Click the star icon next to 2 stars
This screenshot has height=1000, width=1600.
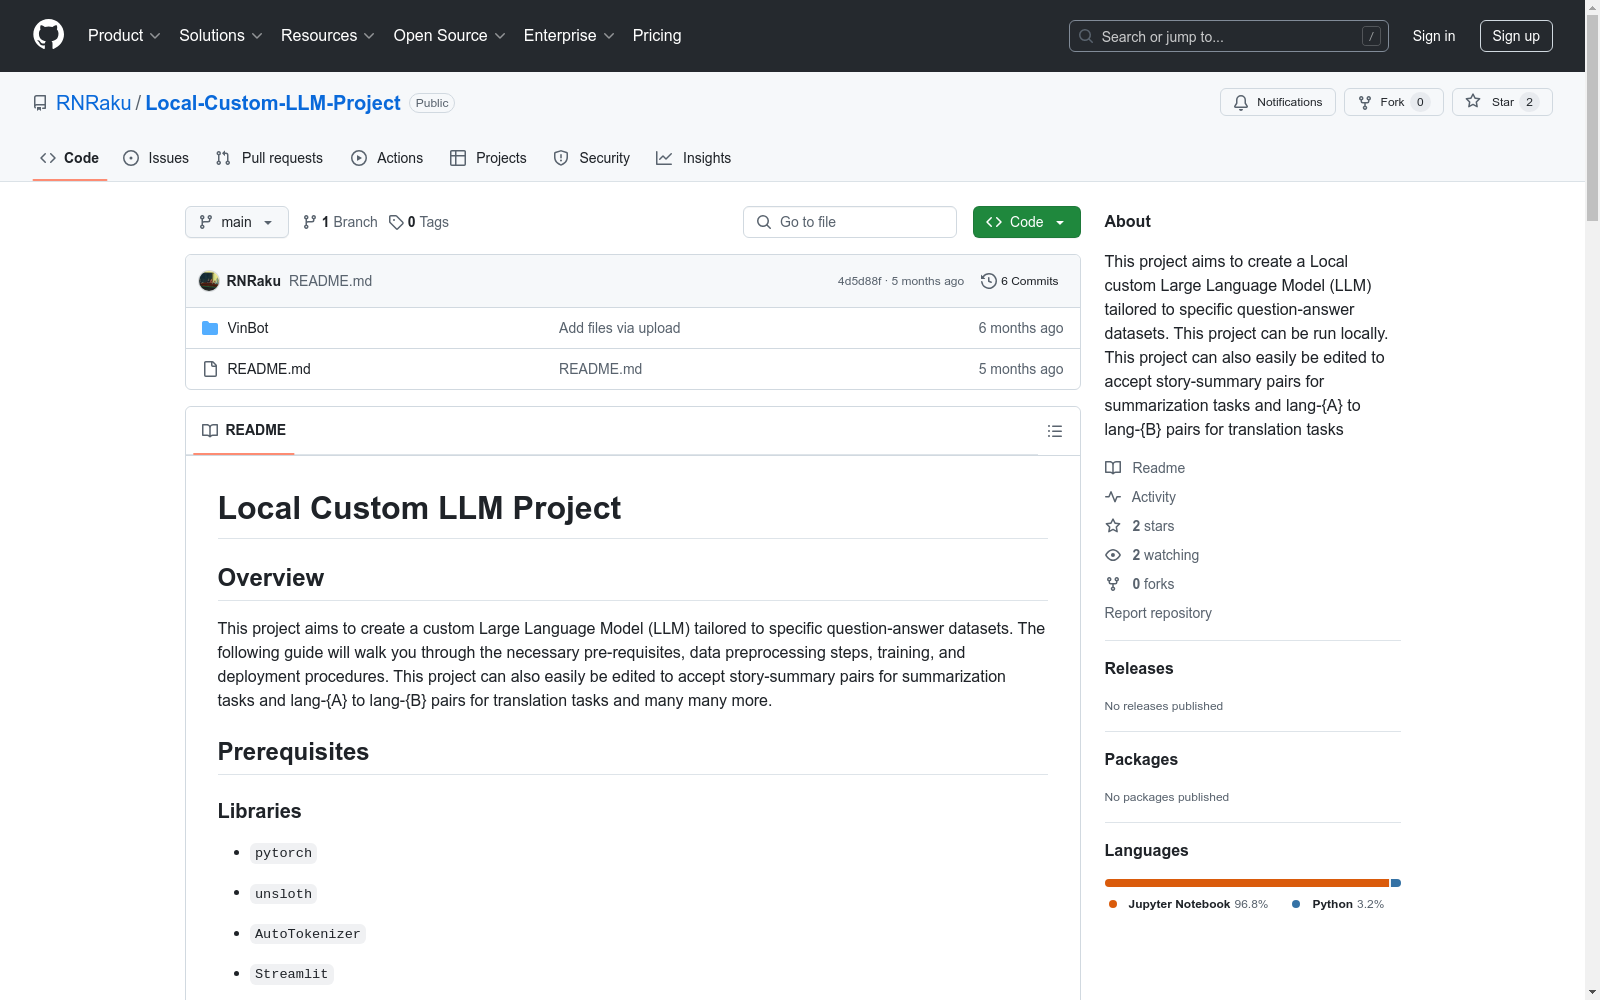(x=1113, y=526)
